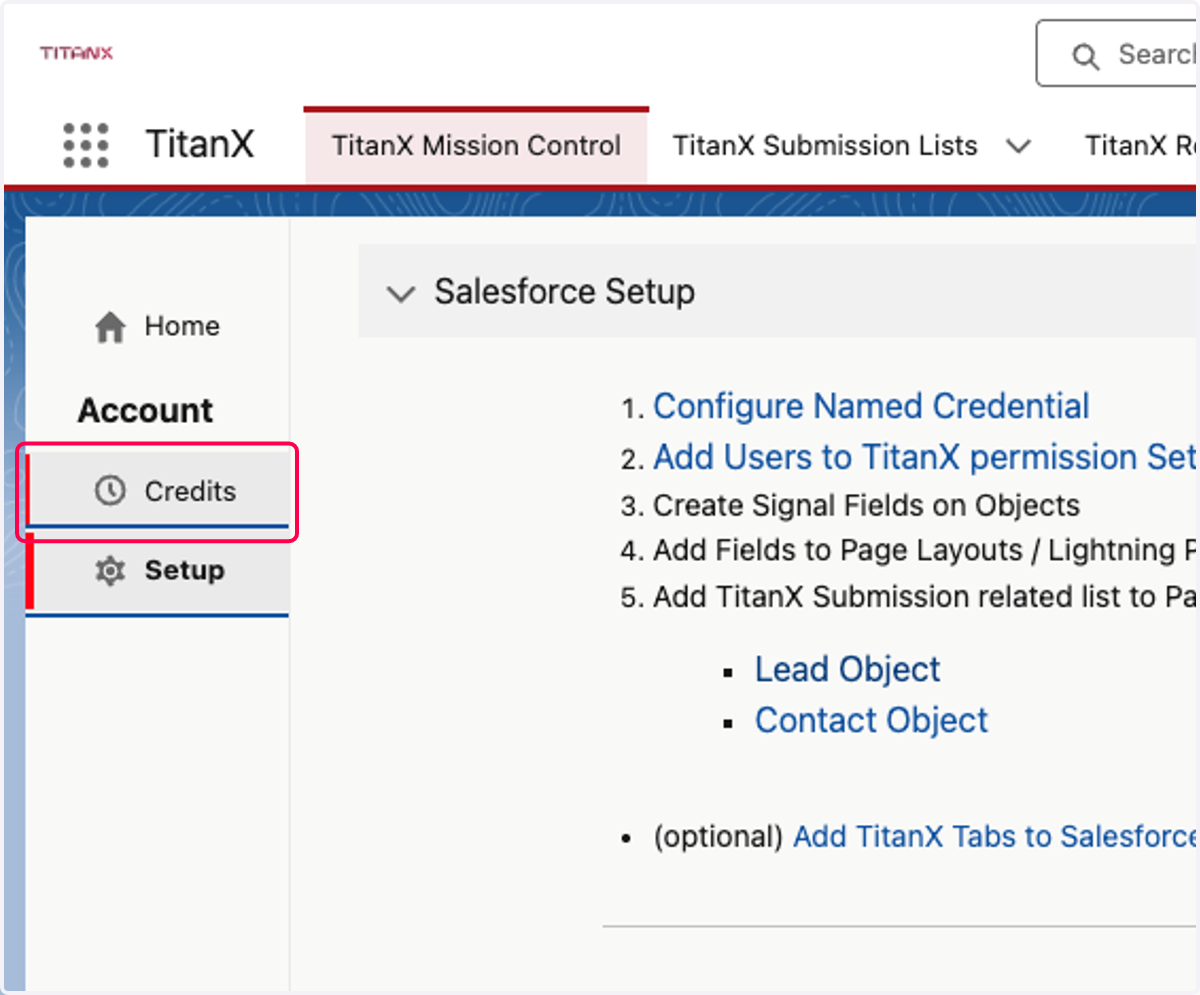Click 'Create Signal Fields on Objects' text
The image size is (1200, 995).
866,506
